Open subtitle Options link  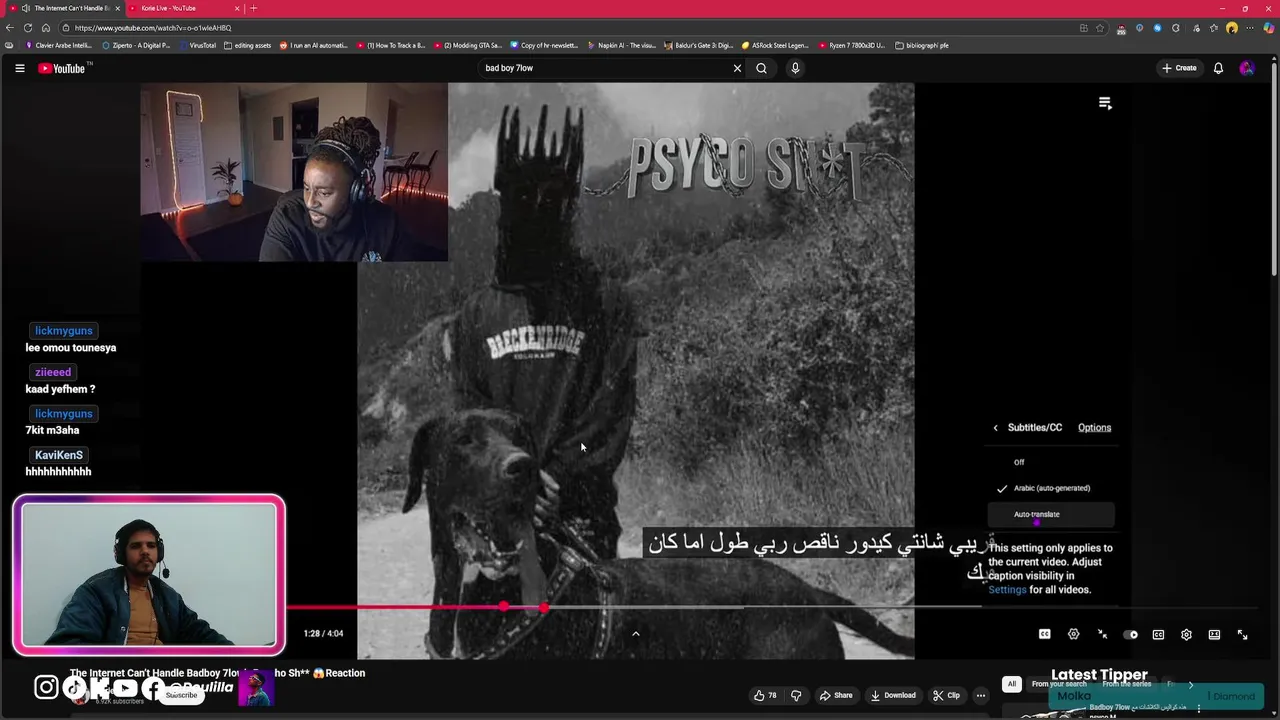point(1094,428)
